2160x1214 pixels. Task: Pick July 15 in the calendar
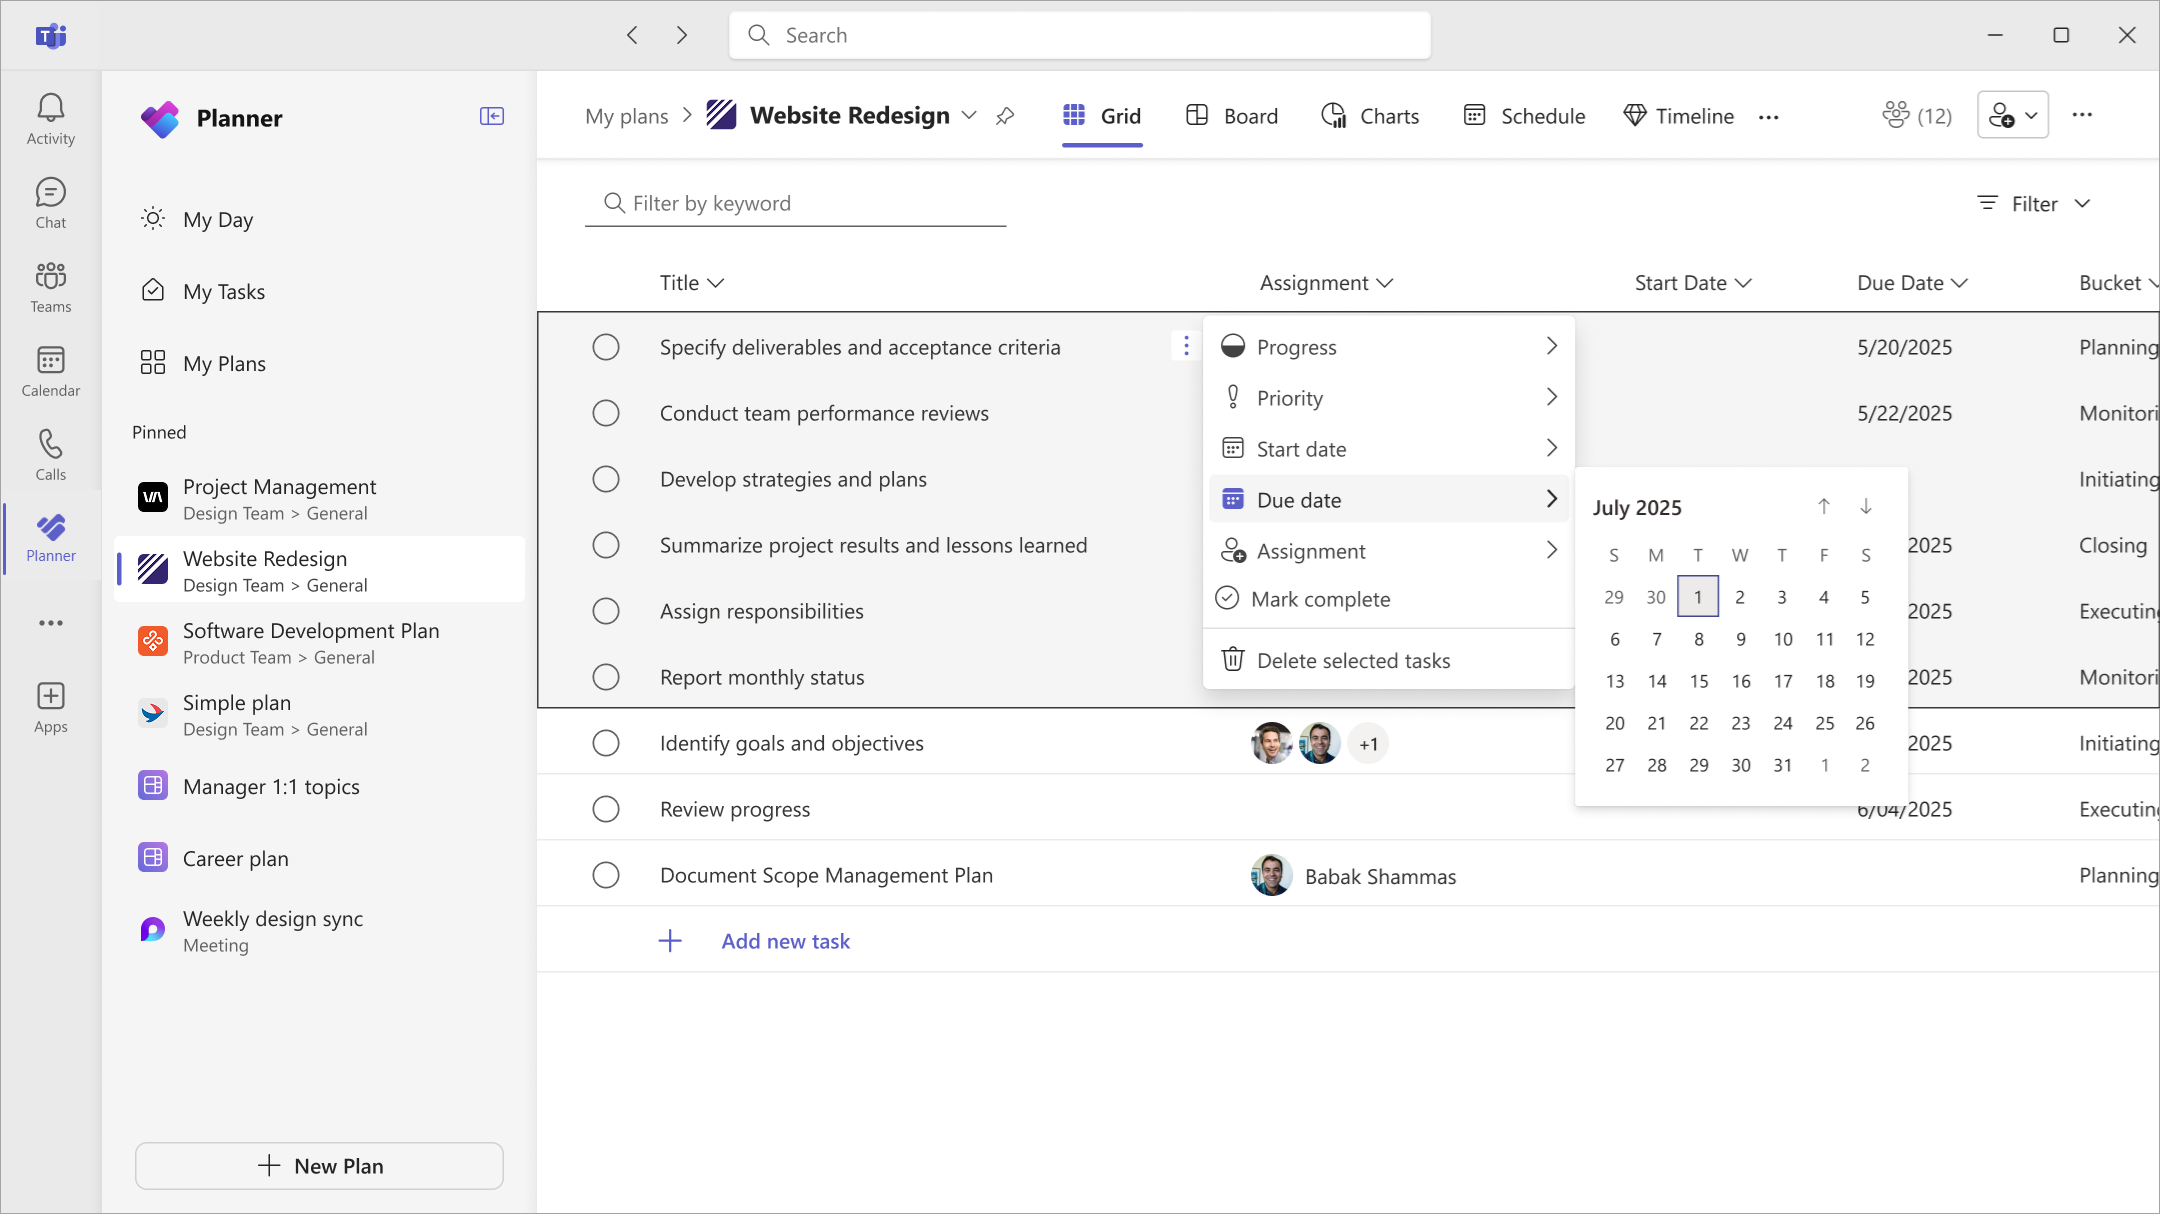(1698, 681)
